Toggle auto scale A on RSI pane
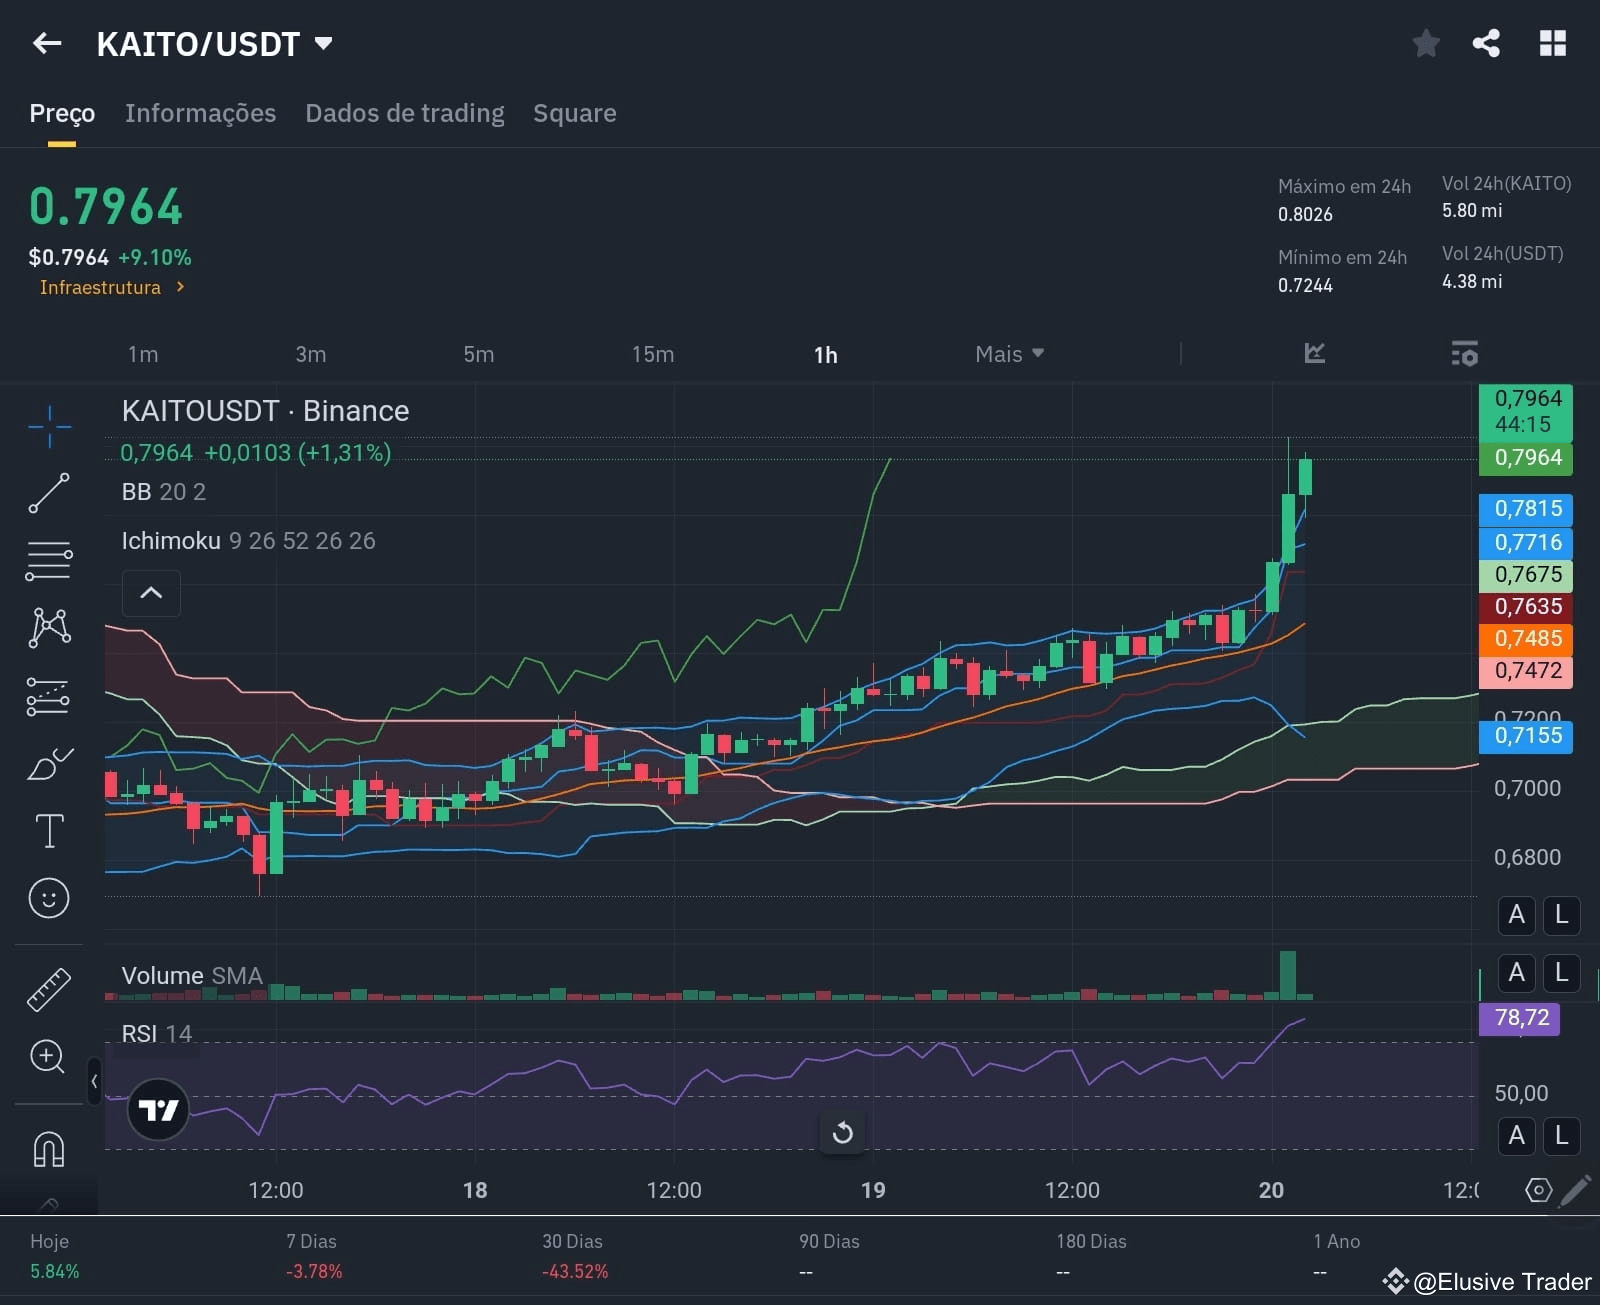The width and height of the screenshot is (1600, 1305). pos(1517,1136)
